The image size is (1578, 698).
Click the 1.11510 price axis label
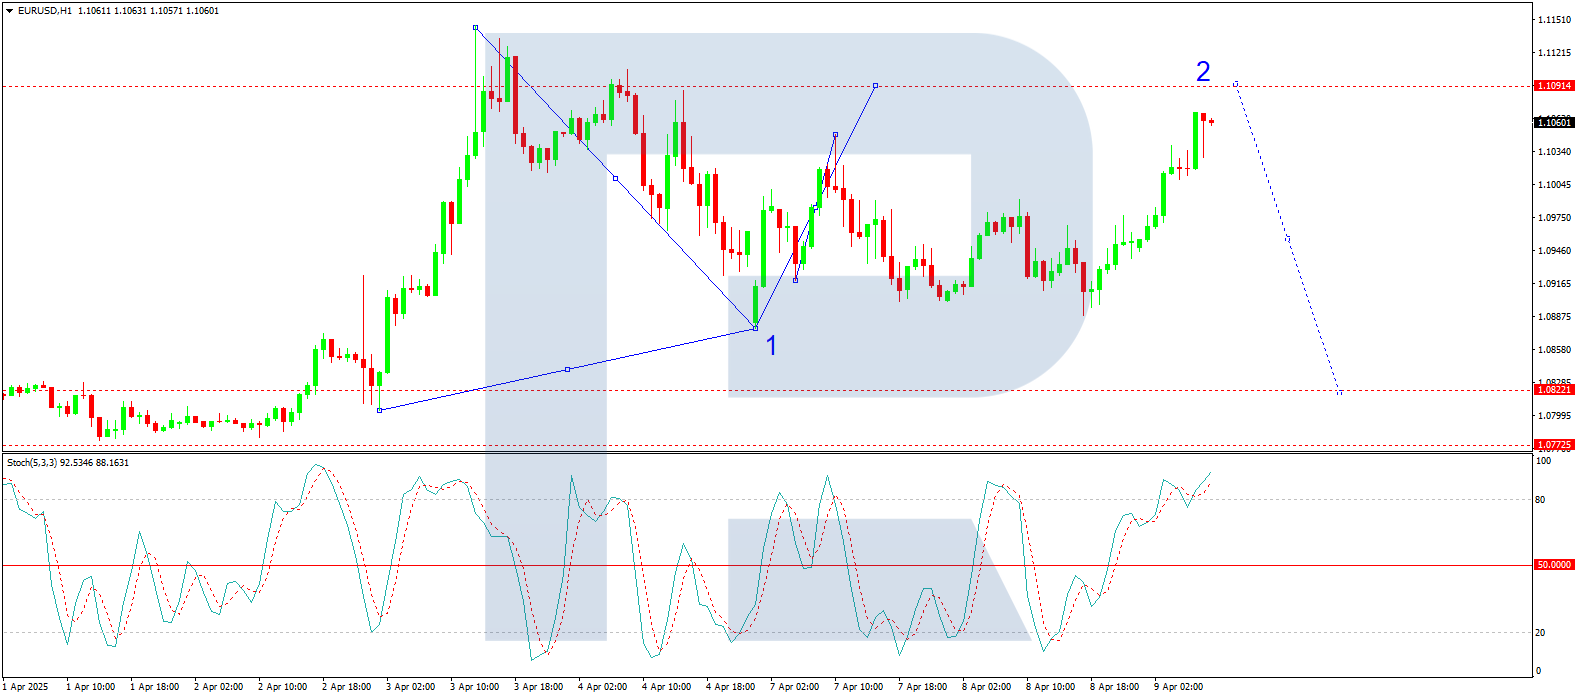tap(1554, 20)
